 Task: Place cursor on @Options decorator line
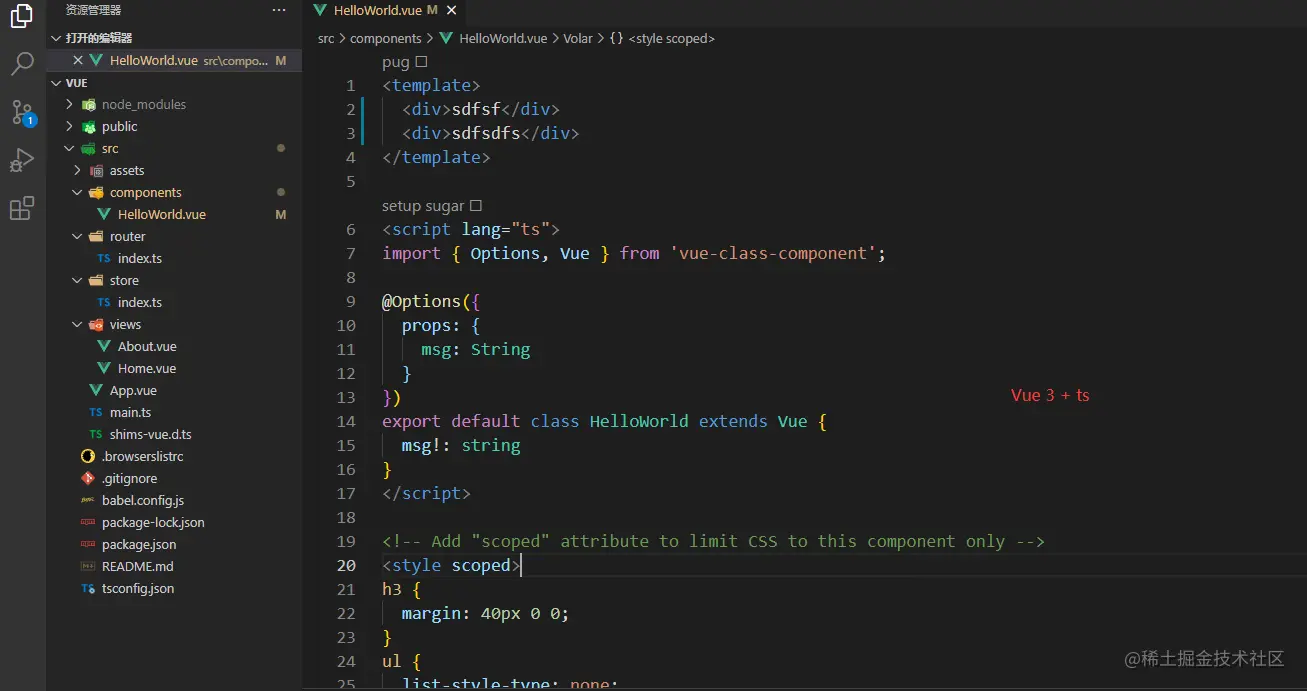431,301
